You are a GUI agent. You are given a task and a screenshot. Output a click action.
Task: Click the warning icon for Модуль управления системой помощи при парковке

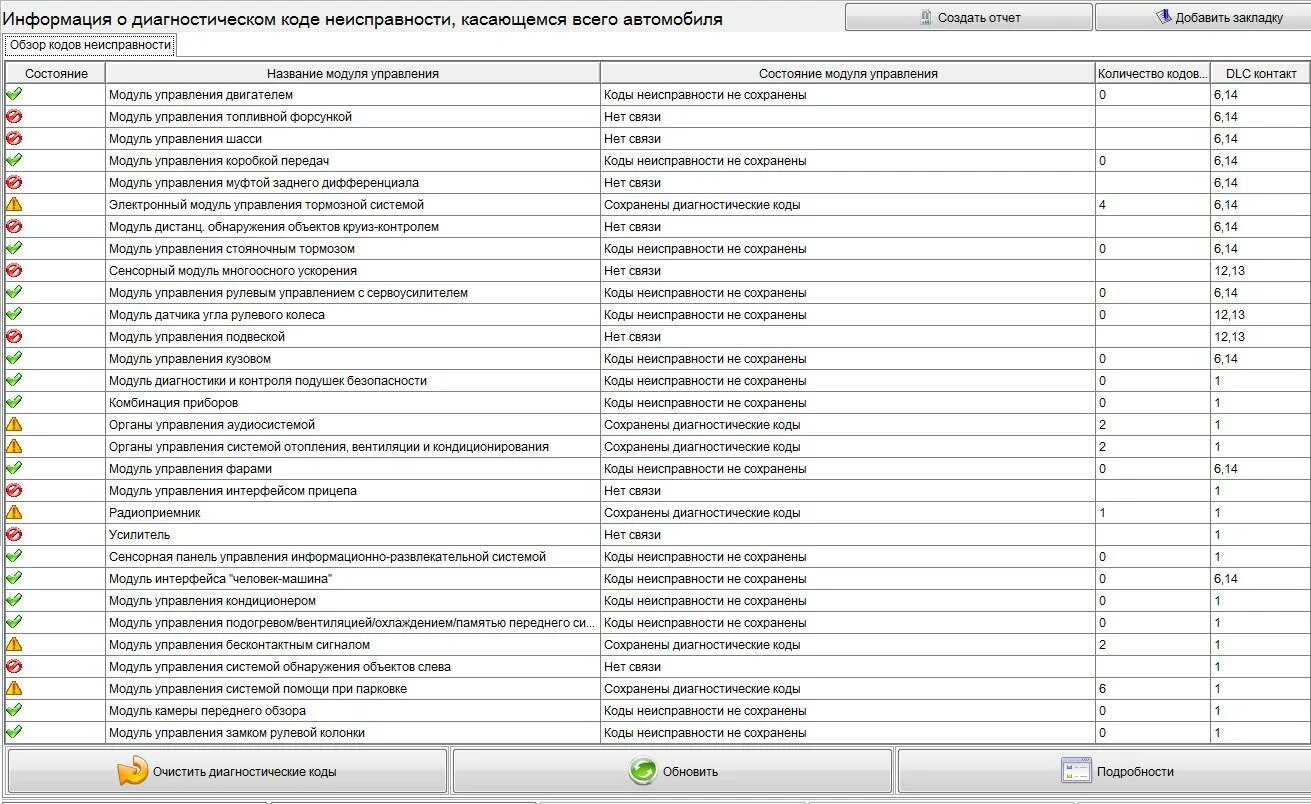coord(14,688)
